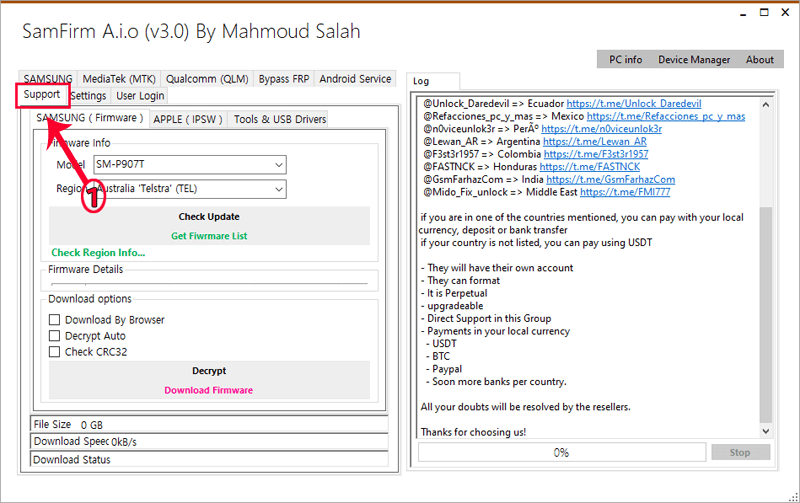Enable Download By Browser checkbox
Viewport: 800px width, 503px height.
55,320
